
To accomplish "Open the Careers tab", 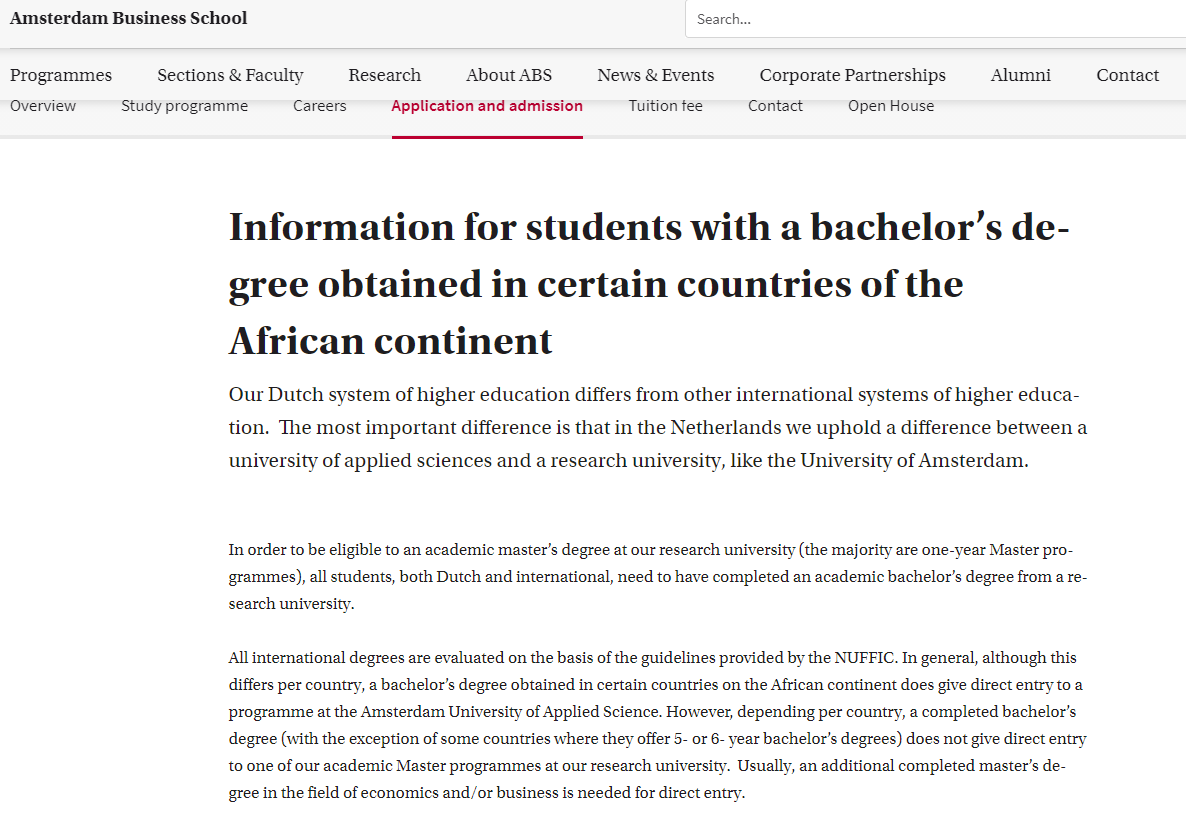I will (x=320, y=106).
